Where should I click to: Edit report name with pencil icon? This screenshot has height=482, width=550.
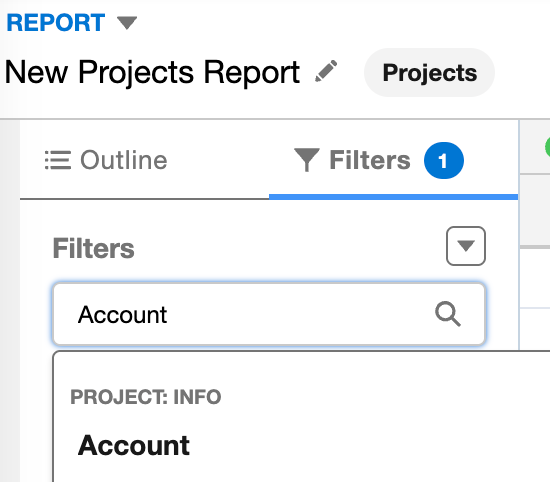326,71
